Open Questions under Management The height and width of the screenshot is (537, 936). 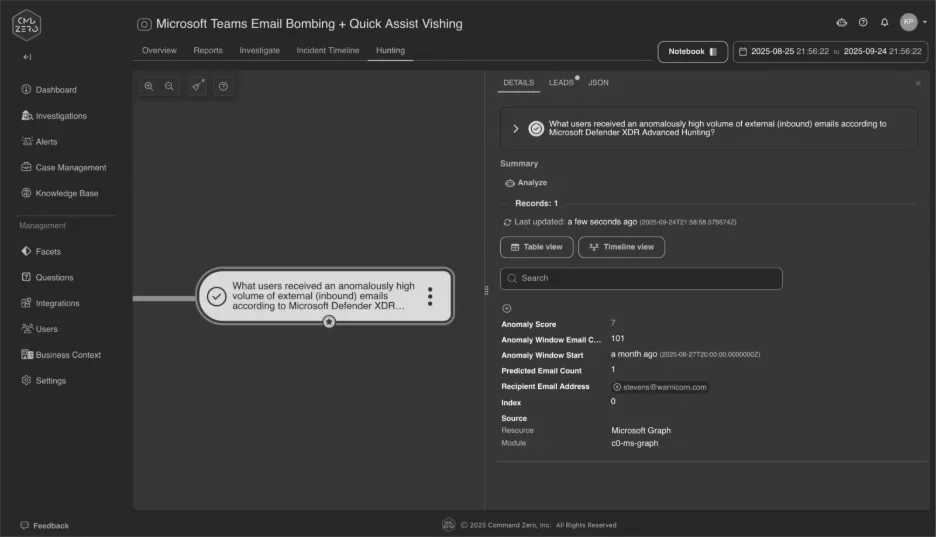coord(47,277)
